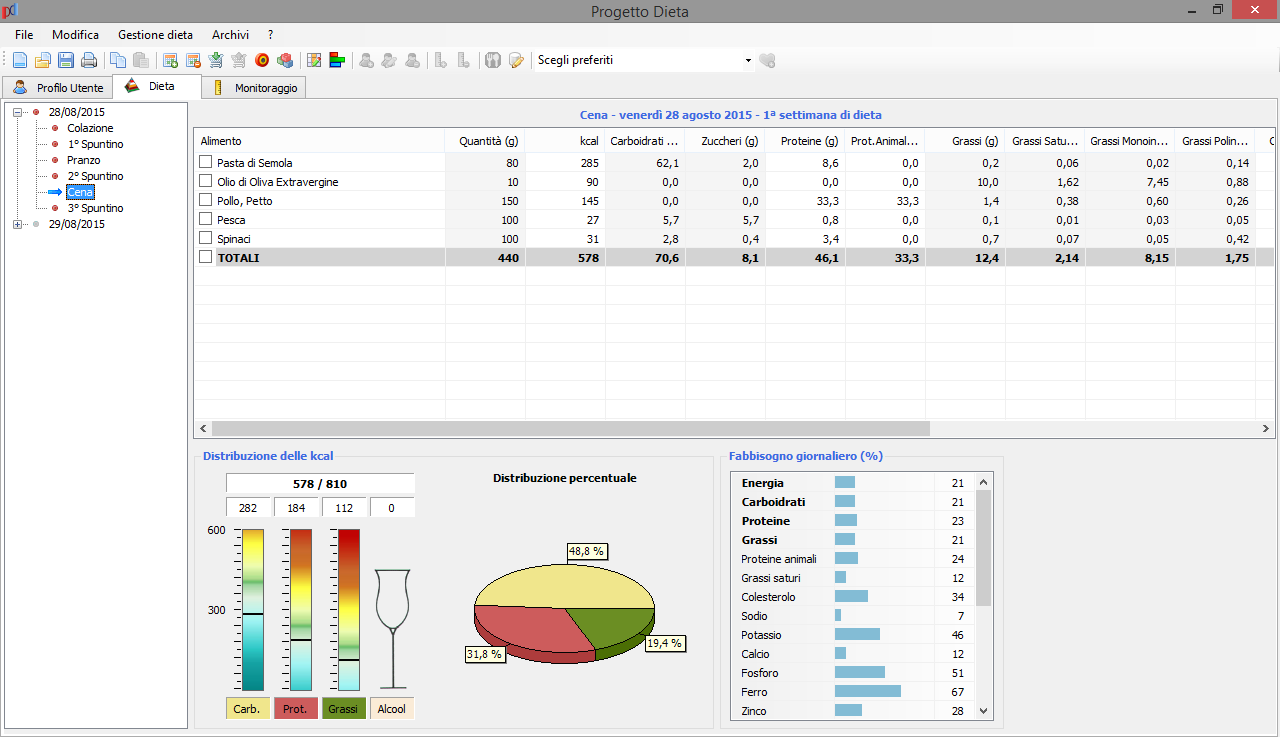Select Pranzo in the meal tree
Viewport: 1280px width, 737px height.
coord(83,160)
